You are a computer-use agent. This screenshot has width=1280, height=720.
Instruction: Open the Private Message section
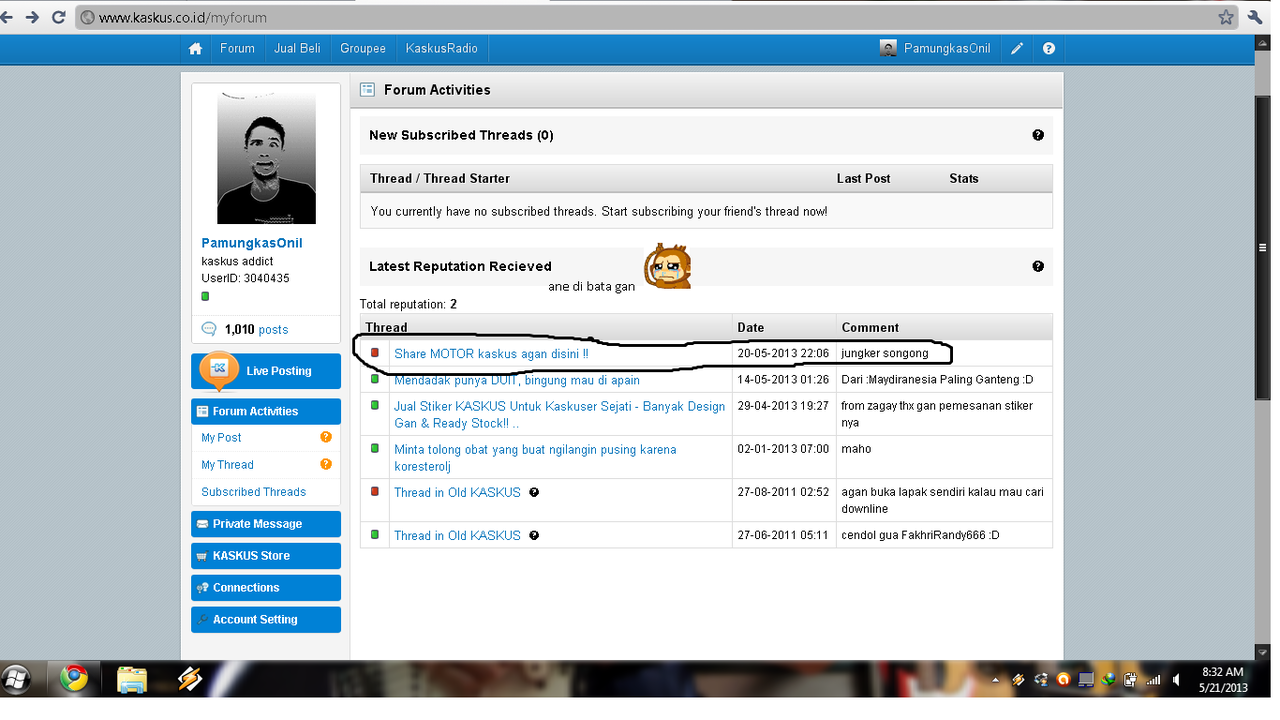click(265, 524)
